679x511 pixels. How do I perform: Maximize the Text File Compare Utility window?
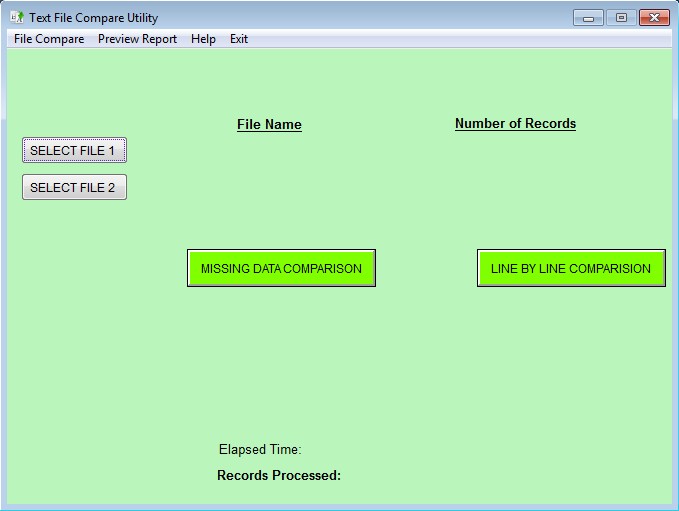[x=621, y=18]
